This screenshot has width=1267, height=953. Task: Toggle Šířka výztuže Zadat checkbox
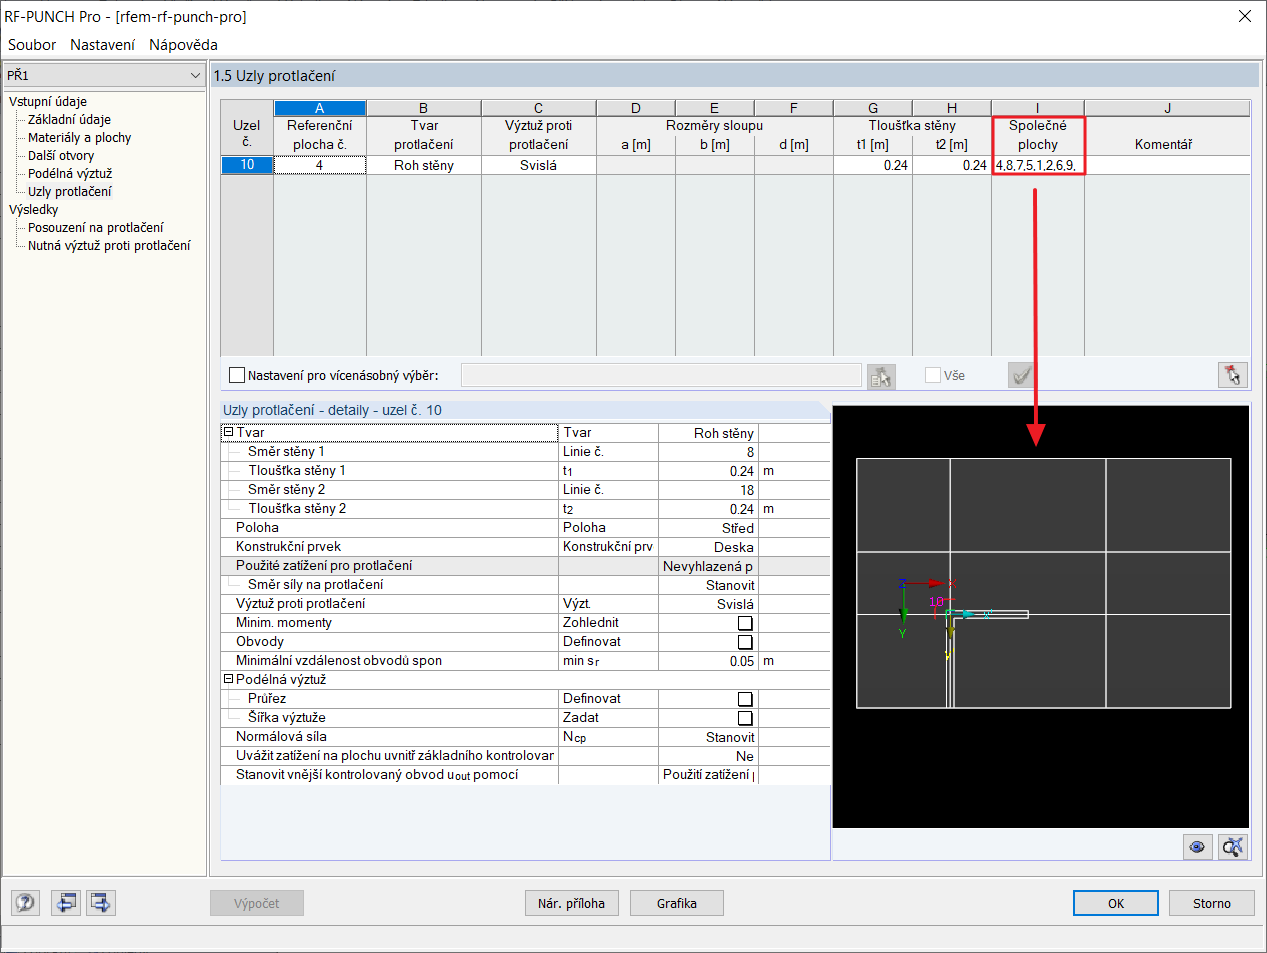coord(745,718)
